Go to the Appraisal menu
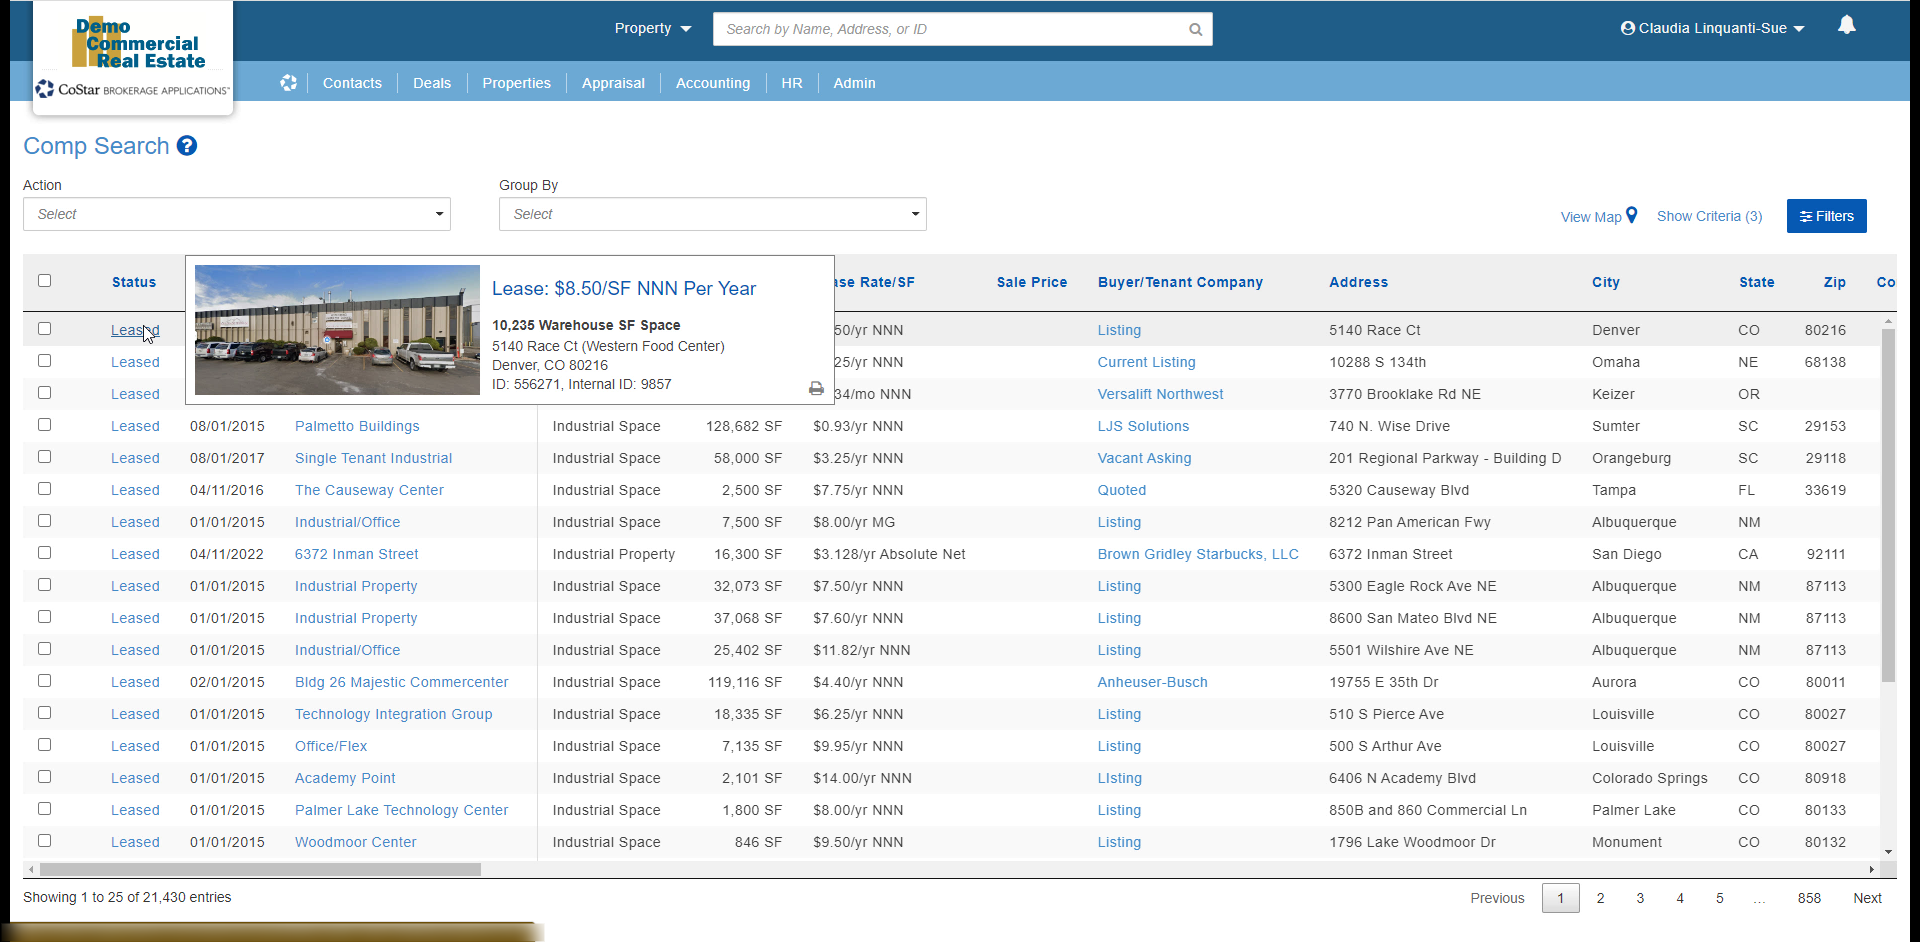Image resolution: width=1920 pixels, height=942 pixels. coord(613,83)
